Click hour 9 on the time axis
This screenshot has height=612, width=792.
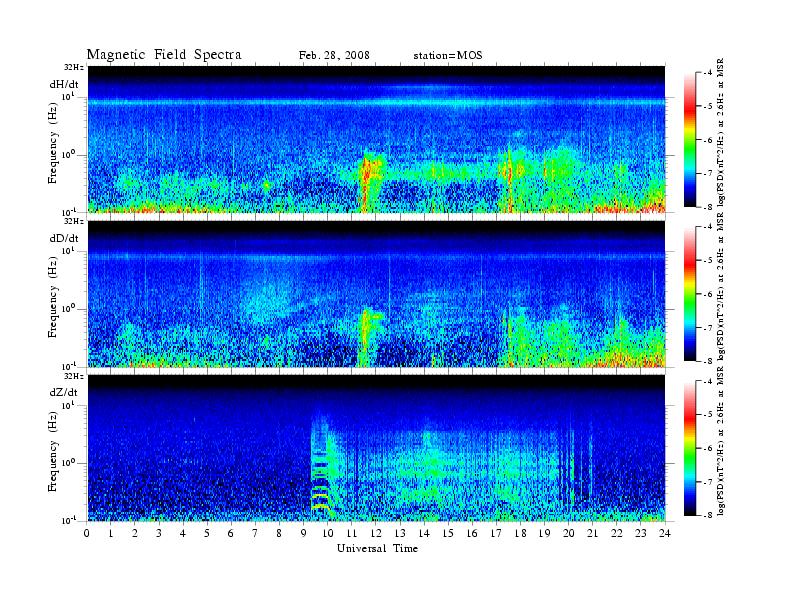(x=303, y=533)
